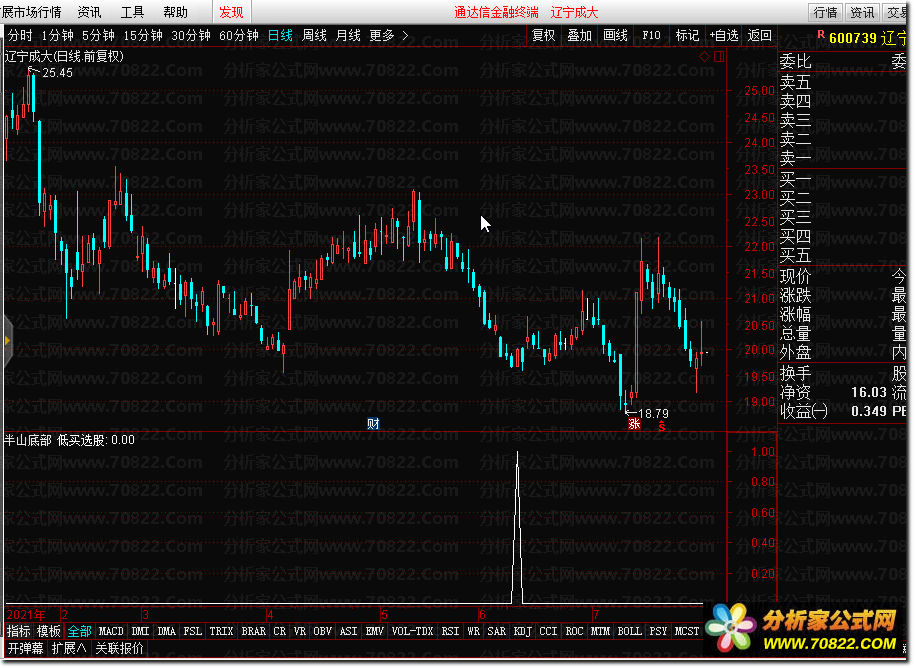Apply the VR indicator
This screenshot has height=668, width=915.
pos(300,631)
